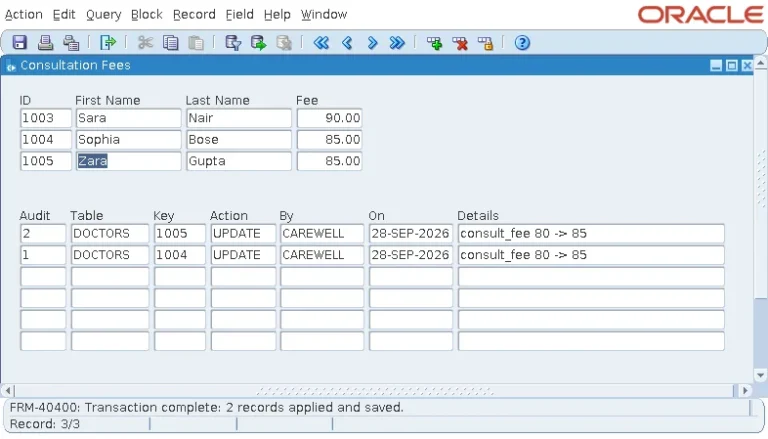
Task: Click the highlighted First Name Zara
Action: pyautogui.click(x=128, y=161)
